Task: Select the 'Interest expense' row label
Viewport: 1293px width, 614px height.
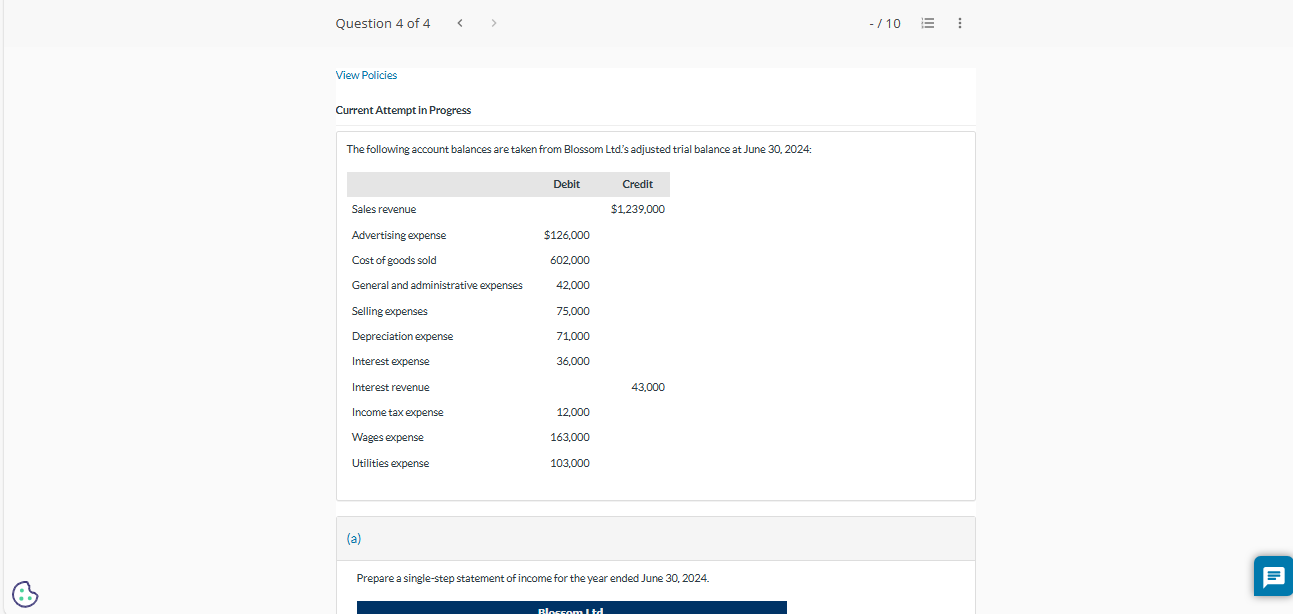Action: tap(391, 361)
